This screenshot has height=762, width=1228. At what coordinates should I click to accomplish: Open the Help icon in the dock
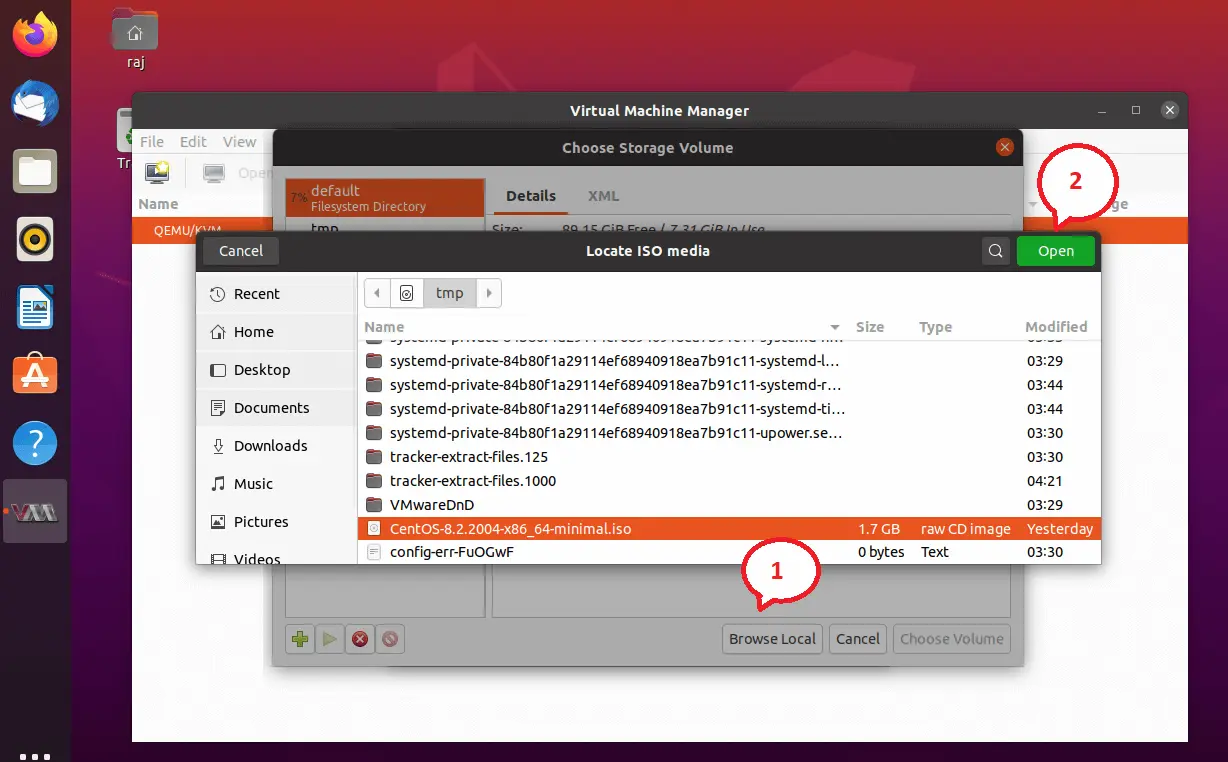(x=35, y=443)
